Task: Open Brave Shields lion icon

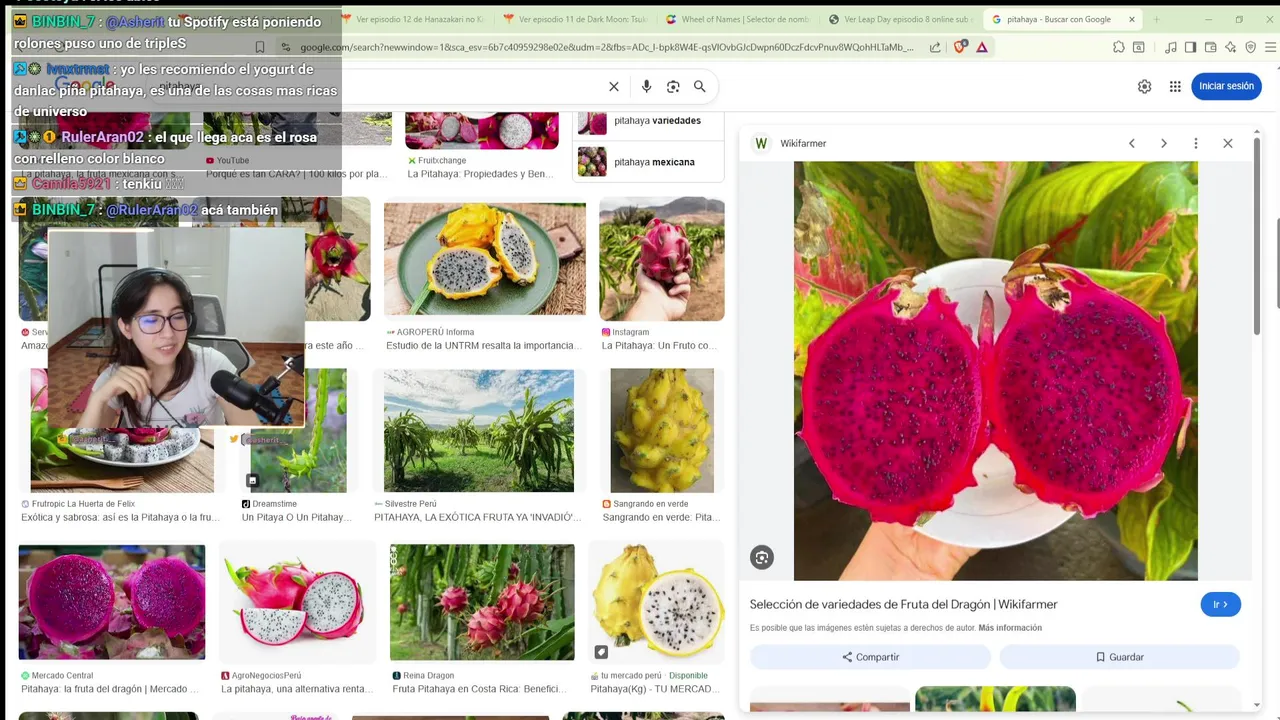Action: tap(960, 47)
